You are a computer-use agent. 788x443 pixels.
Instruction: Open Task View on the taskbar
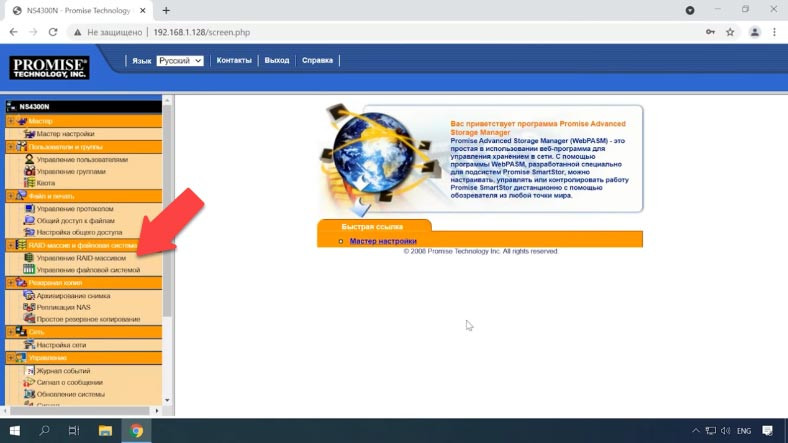click(74, 430)
